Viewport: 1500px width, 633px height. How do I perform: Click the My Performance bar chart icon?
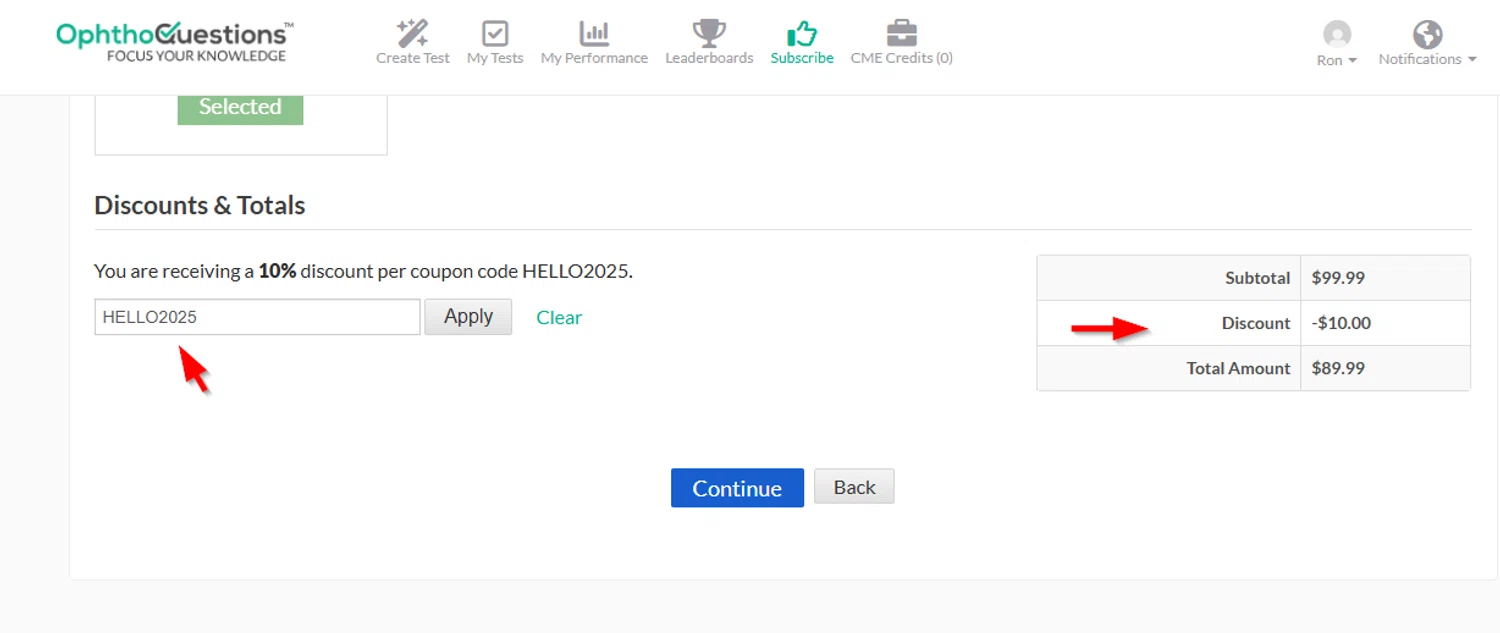(x=594, y=33)
